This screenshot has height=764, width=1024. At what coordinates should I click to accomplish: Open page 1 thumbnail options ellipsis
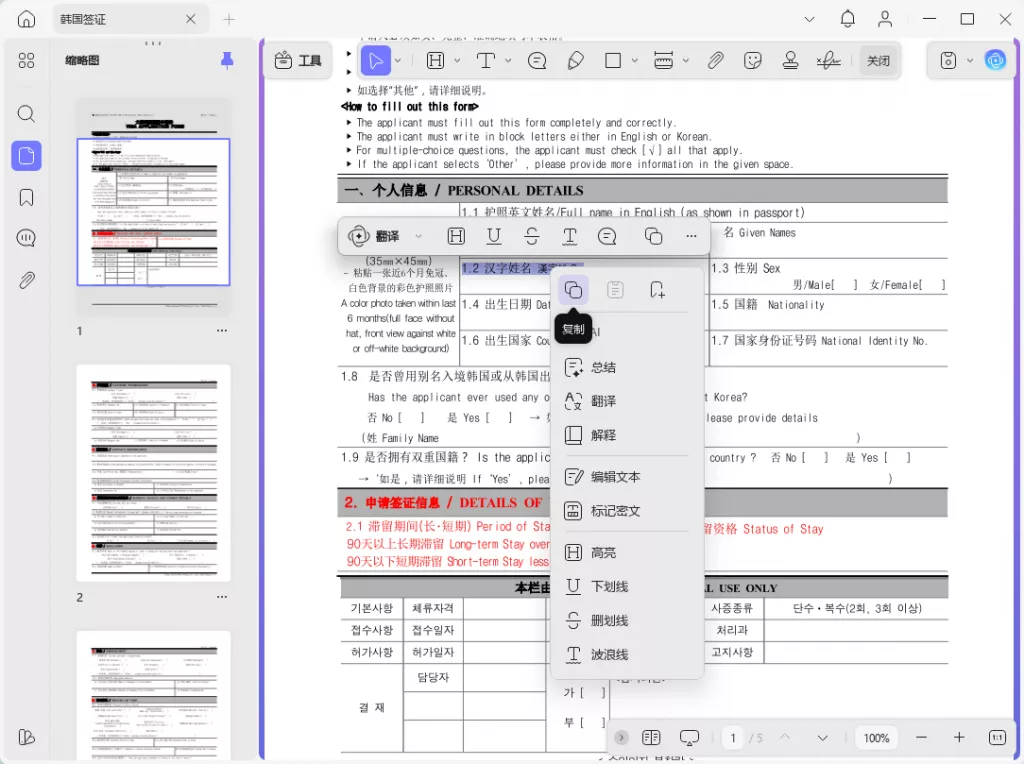pos(222,330)
